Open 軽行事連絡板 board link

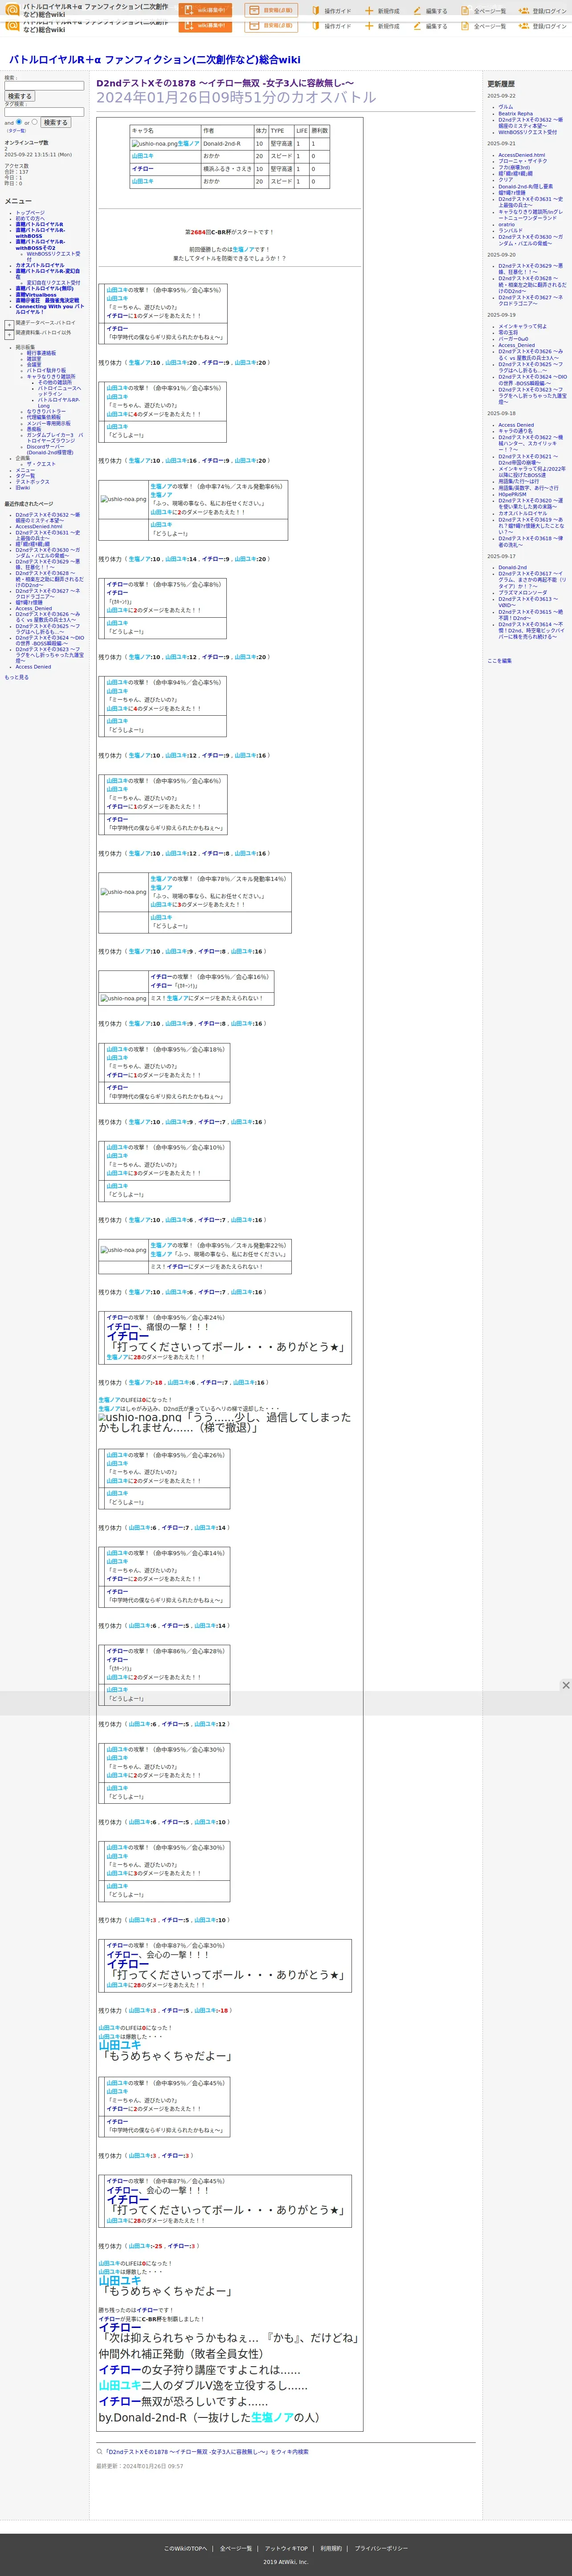click(x=41, y=353)
